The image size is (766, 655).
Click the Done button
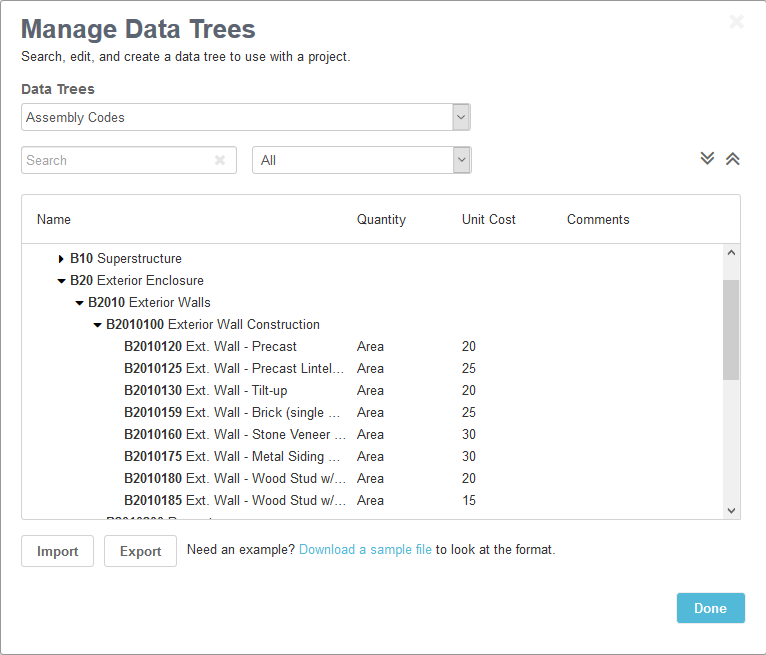pyautogui.click(x=710, y=608)
